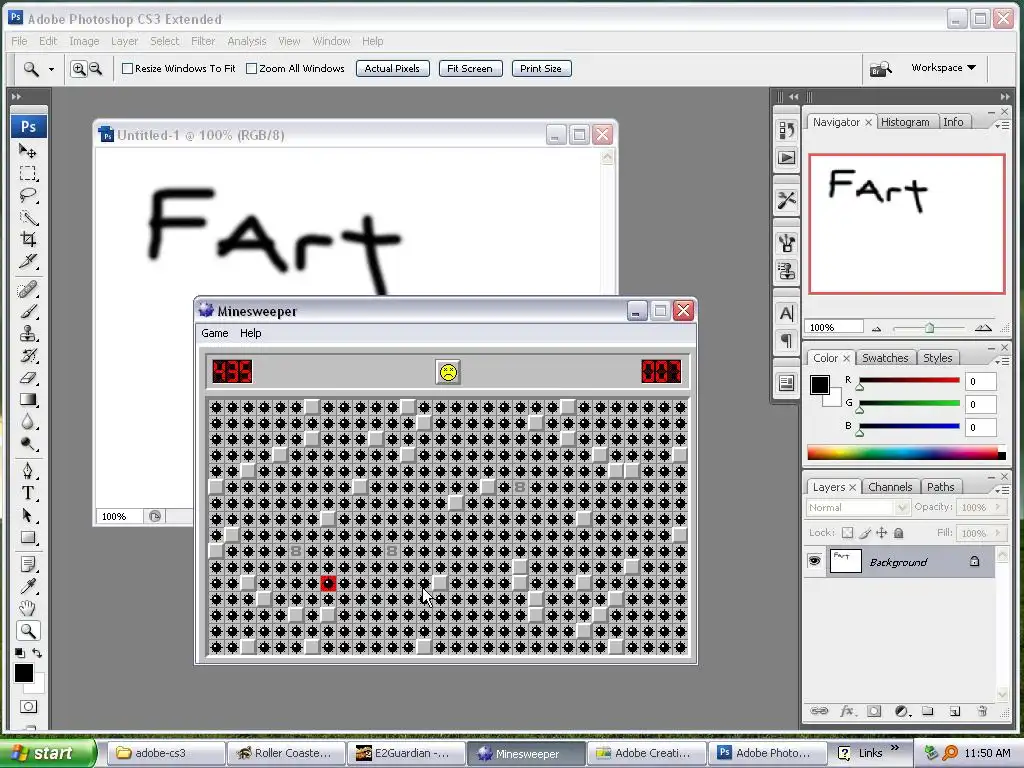Toggle Lock position in Layers panel
1024x768 pixels.
pos(882,533)
